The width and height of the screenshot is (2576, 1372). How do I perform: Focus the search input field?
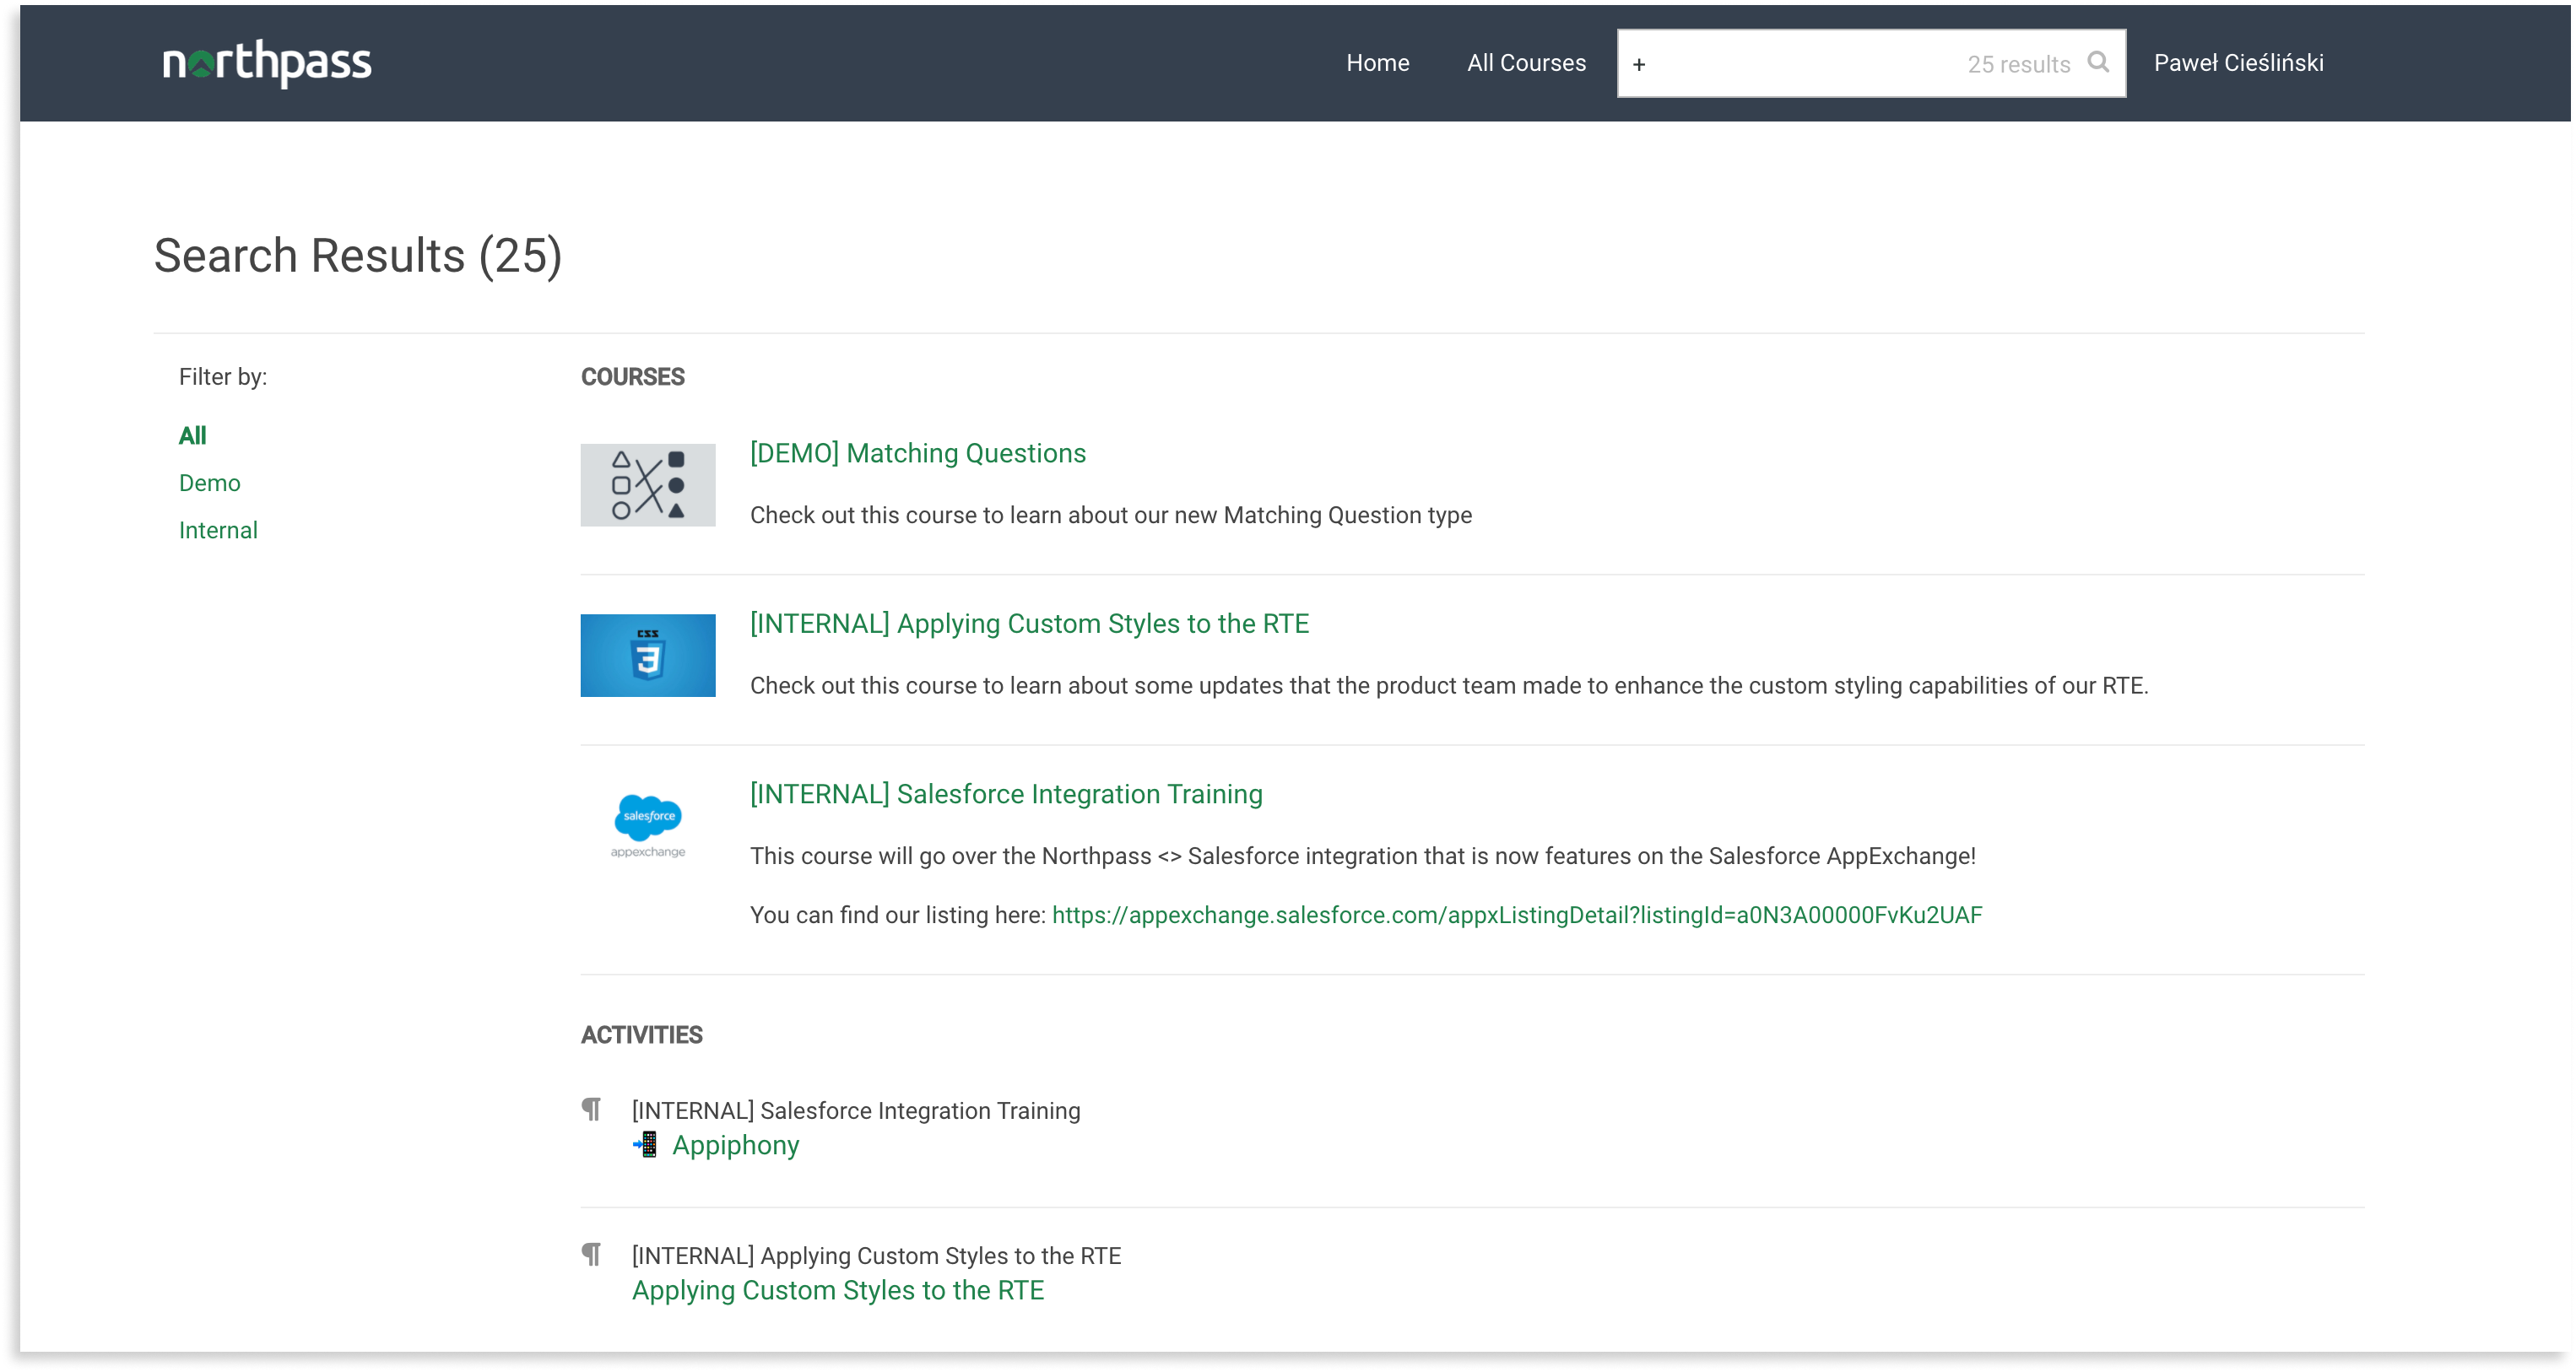pyautogui.click(x=1800, y=64)
